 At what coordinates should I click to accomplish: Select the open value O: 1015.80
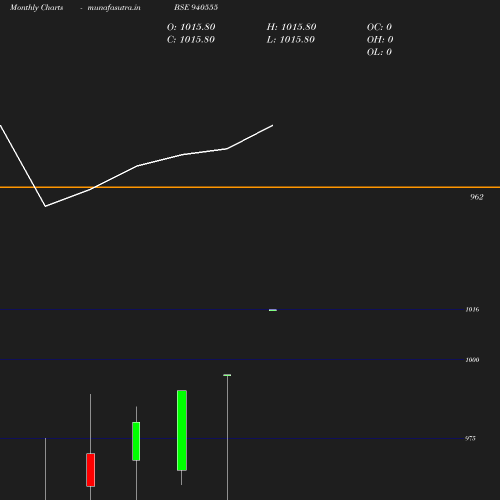click(x=191, y=27)
